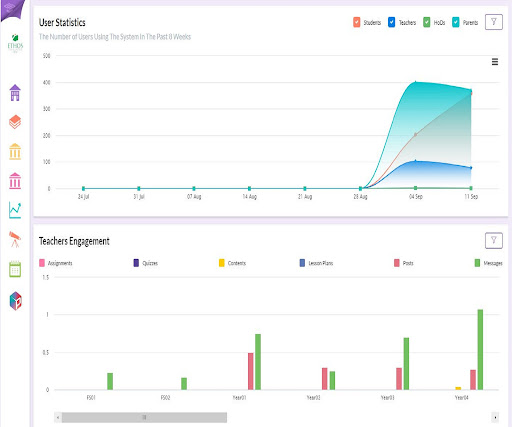Toggle the Parents series checkbox

[x=456, y=22]
